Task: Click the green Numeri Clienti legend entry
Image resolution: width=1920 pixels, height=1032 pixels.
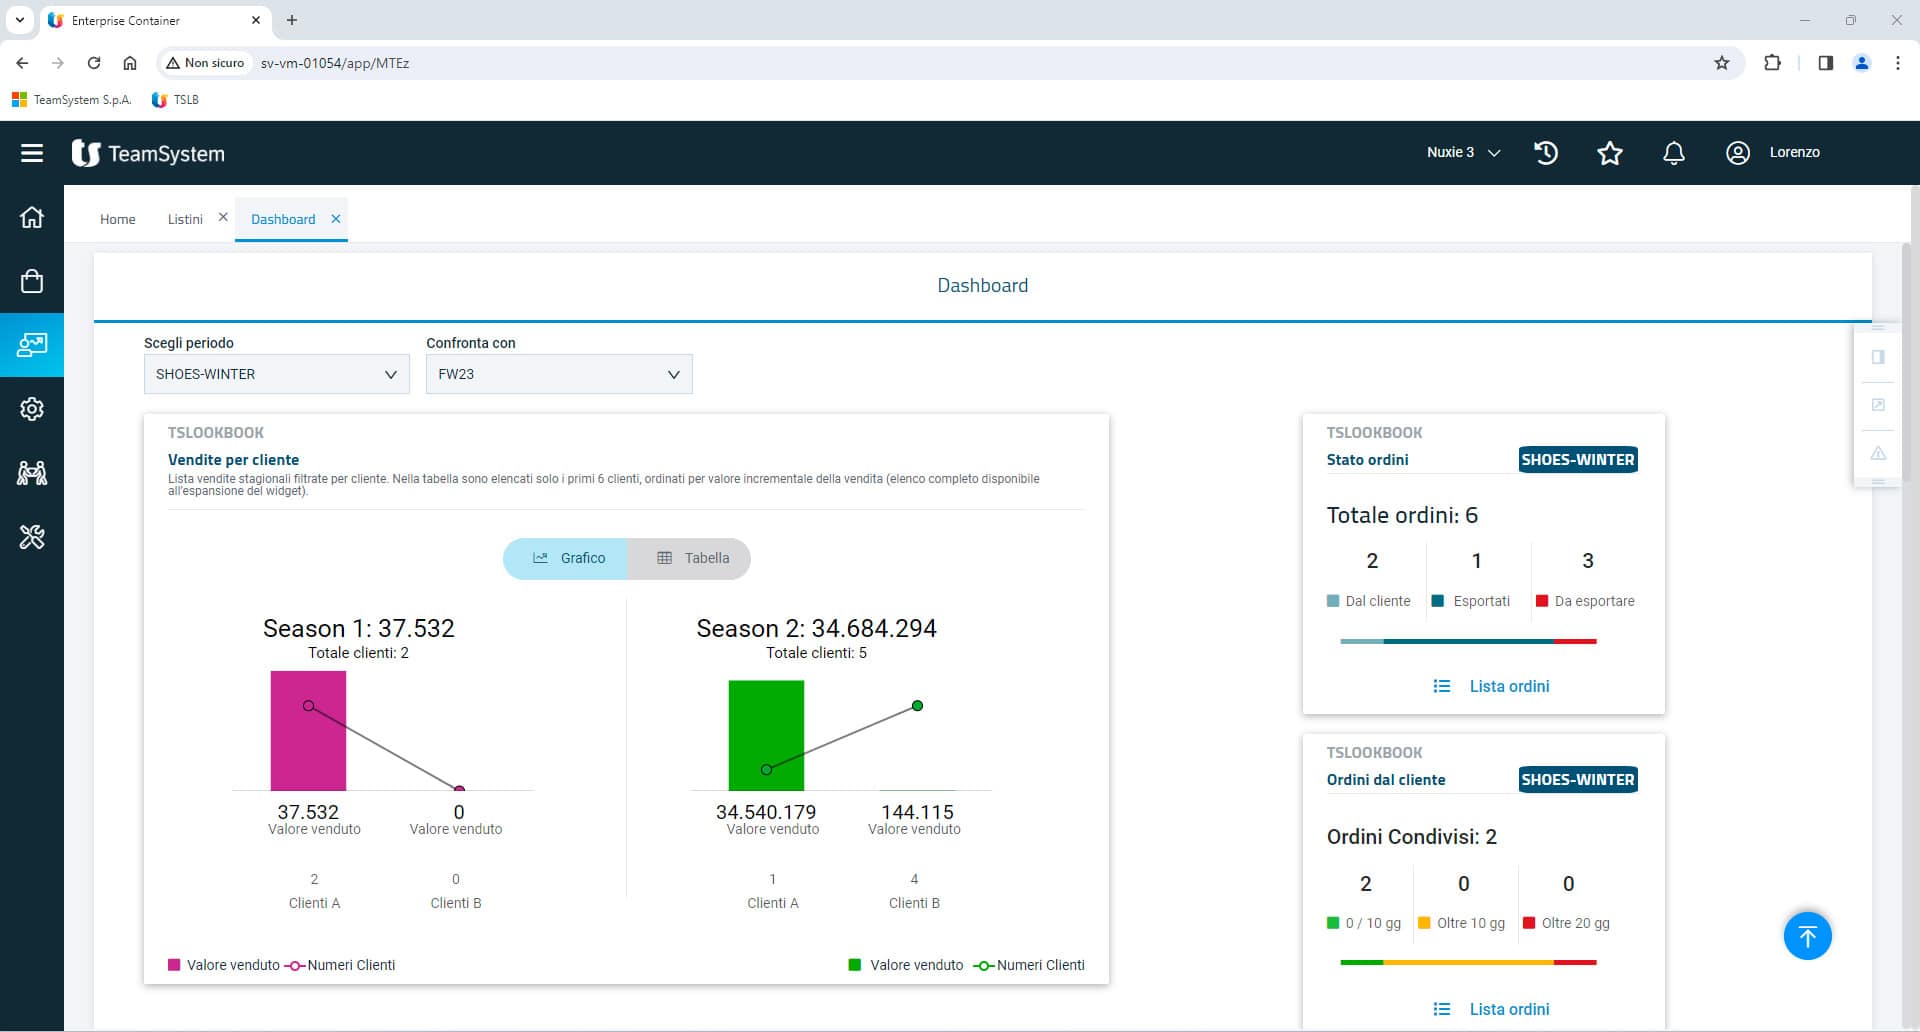Action: (1029, 965)
